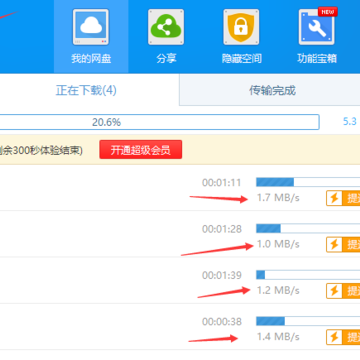This screenshot has width=360, height=360.
Task: Select the remaining time 00:01:11
Action: (222, 183)
